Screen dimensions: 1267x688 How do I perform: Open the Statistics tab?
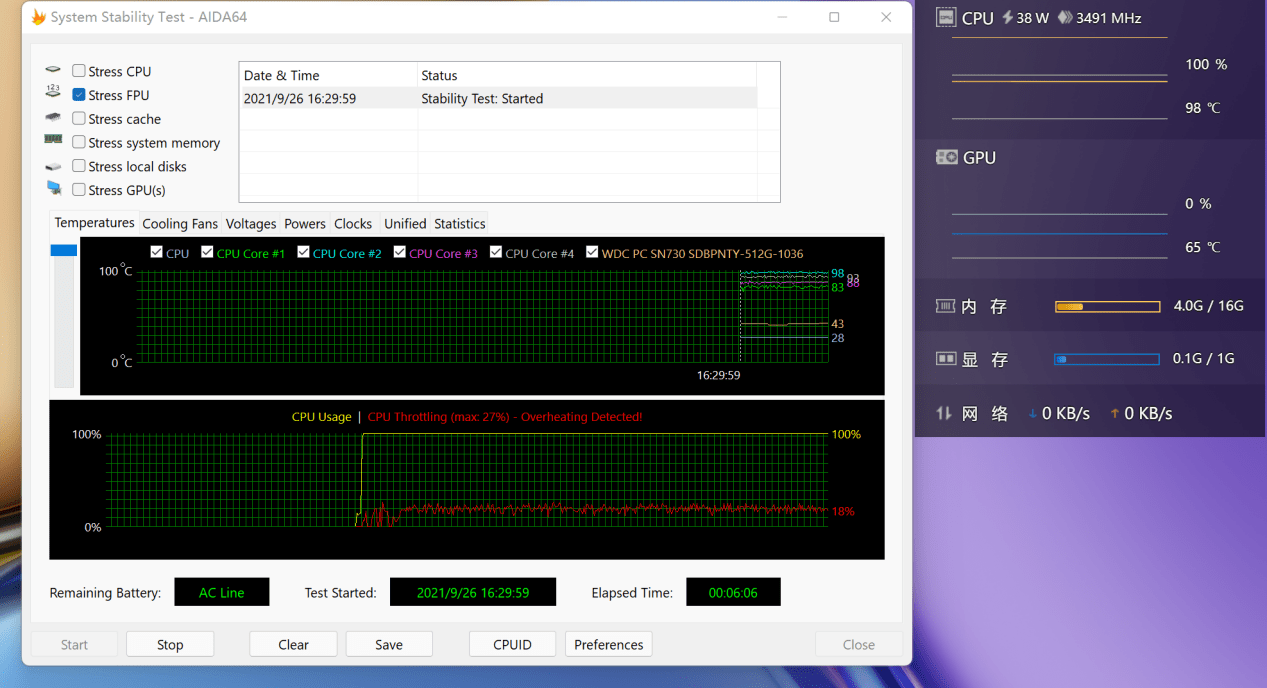coord(460,224)
